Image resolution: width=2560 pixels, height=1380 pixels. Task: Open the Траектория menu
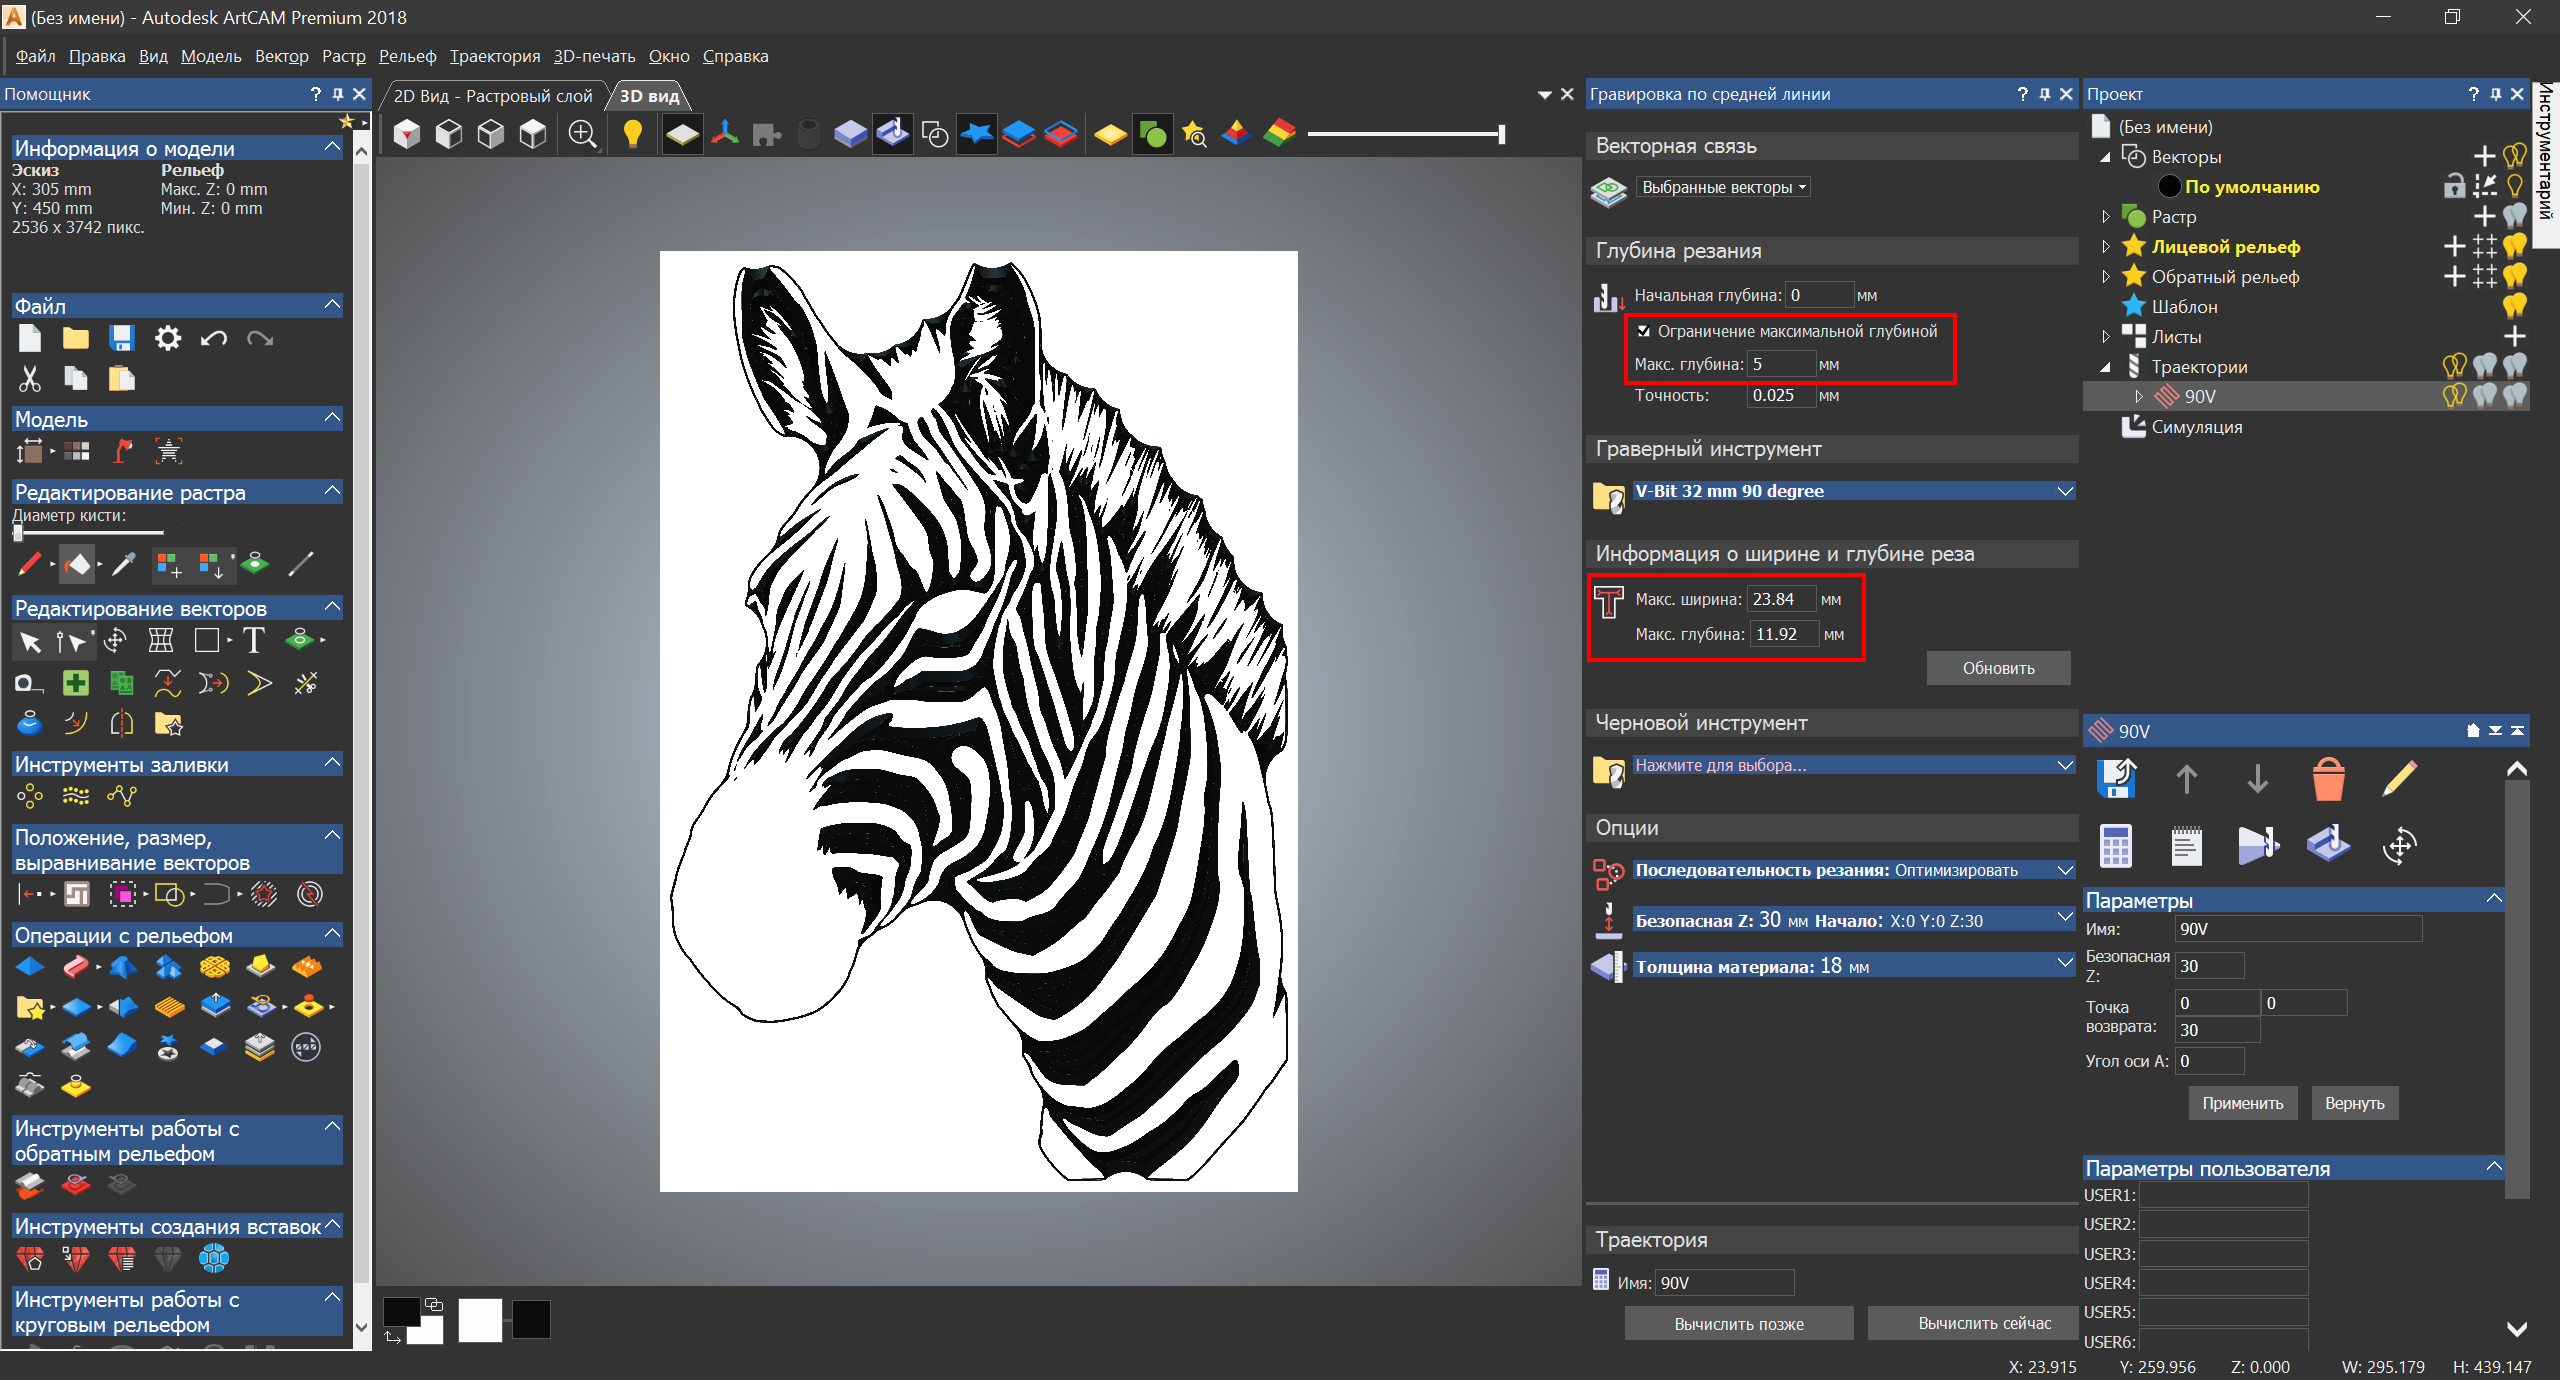[494, 56]
